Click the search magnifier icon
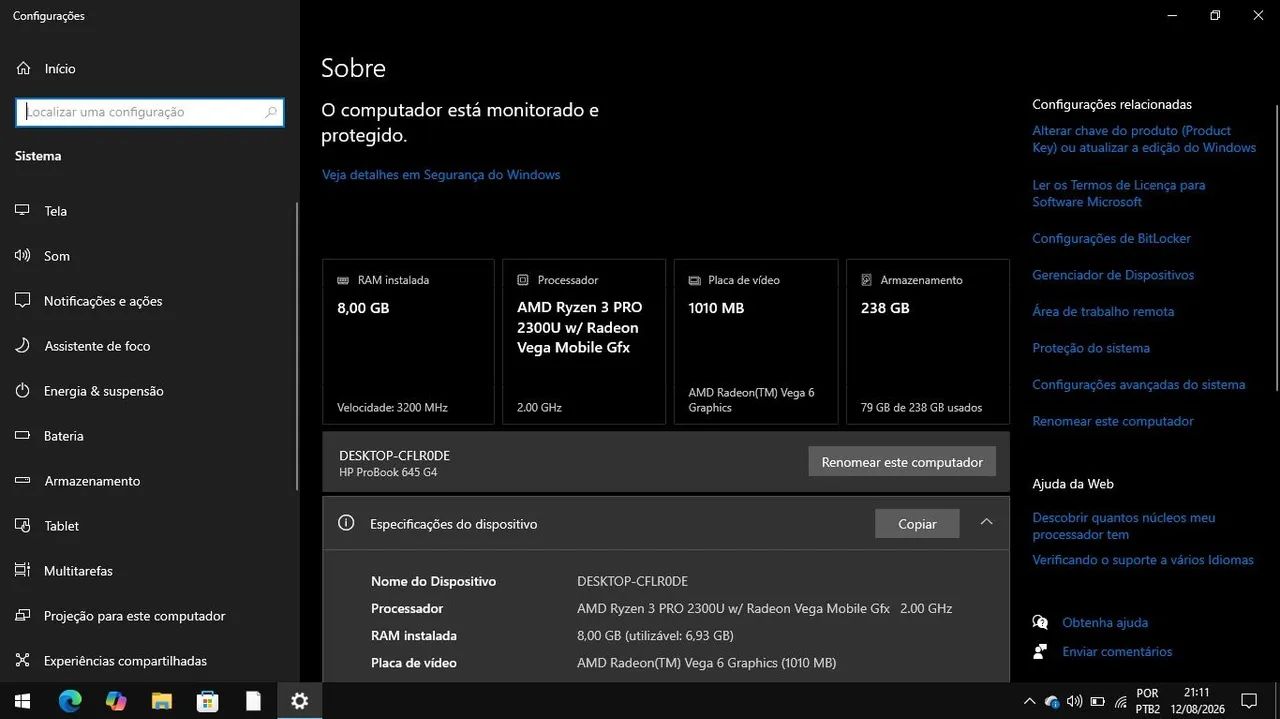This screenshot has height=719, width=1280. click(x=270, y=112)
